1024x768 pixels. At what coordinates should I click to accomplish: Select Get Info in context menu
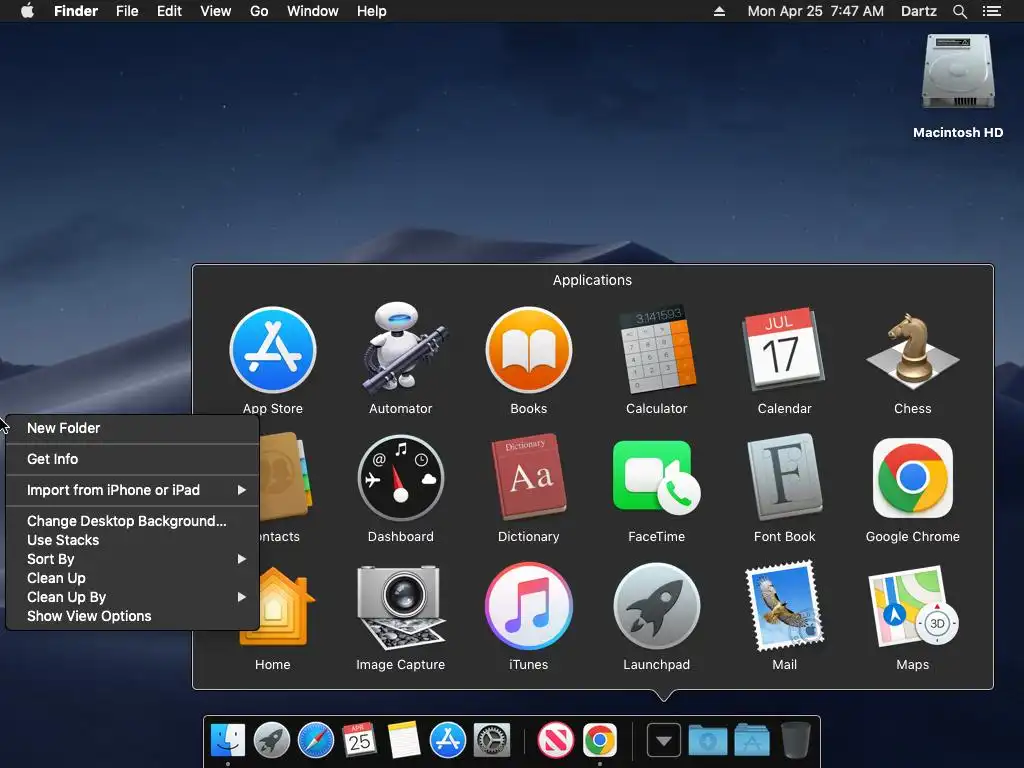(x=133, y=459)
